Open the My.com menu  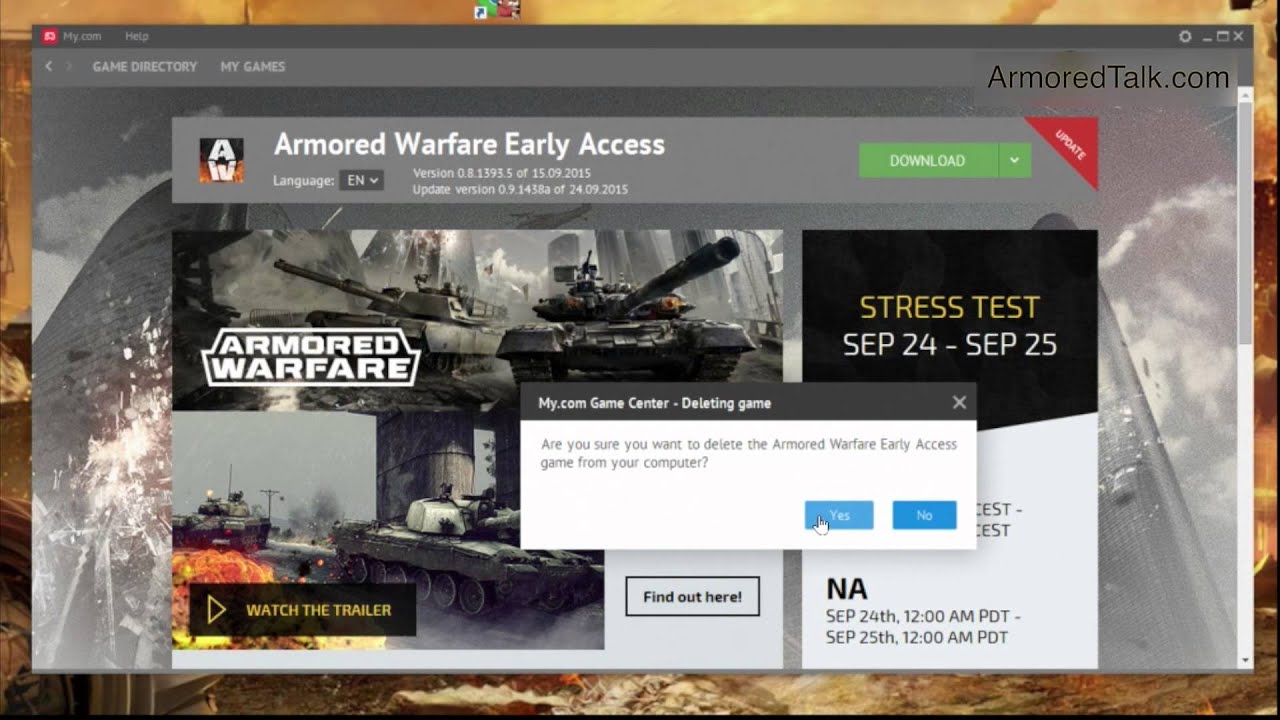pos(82,36)
